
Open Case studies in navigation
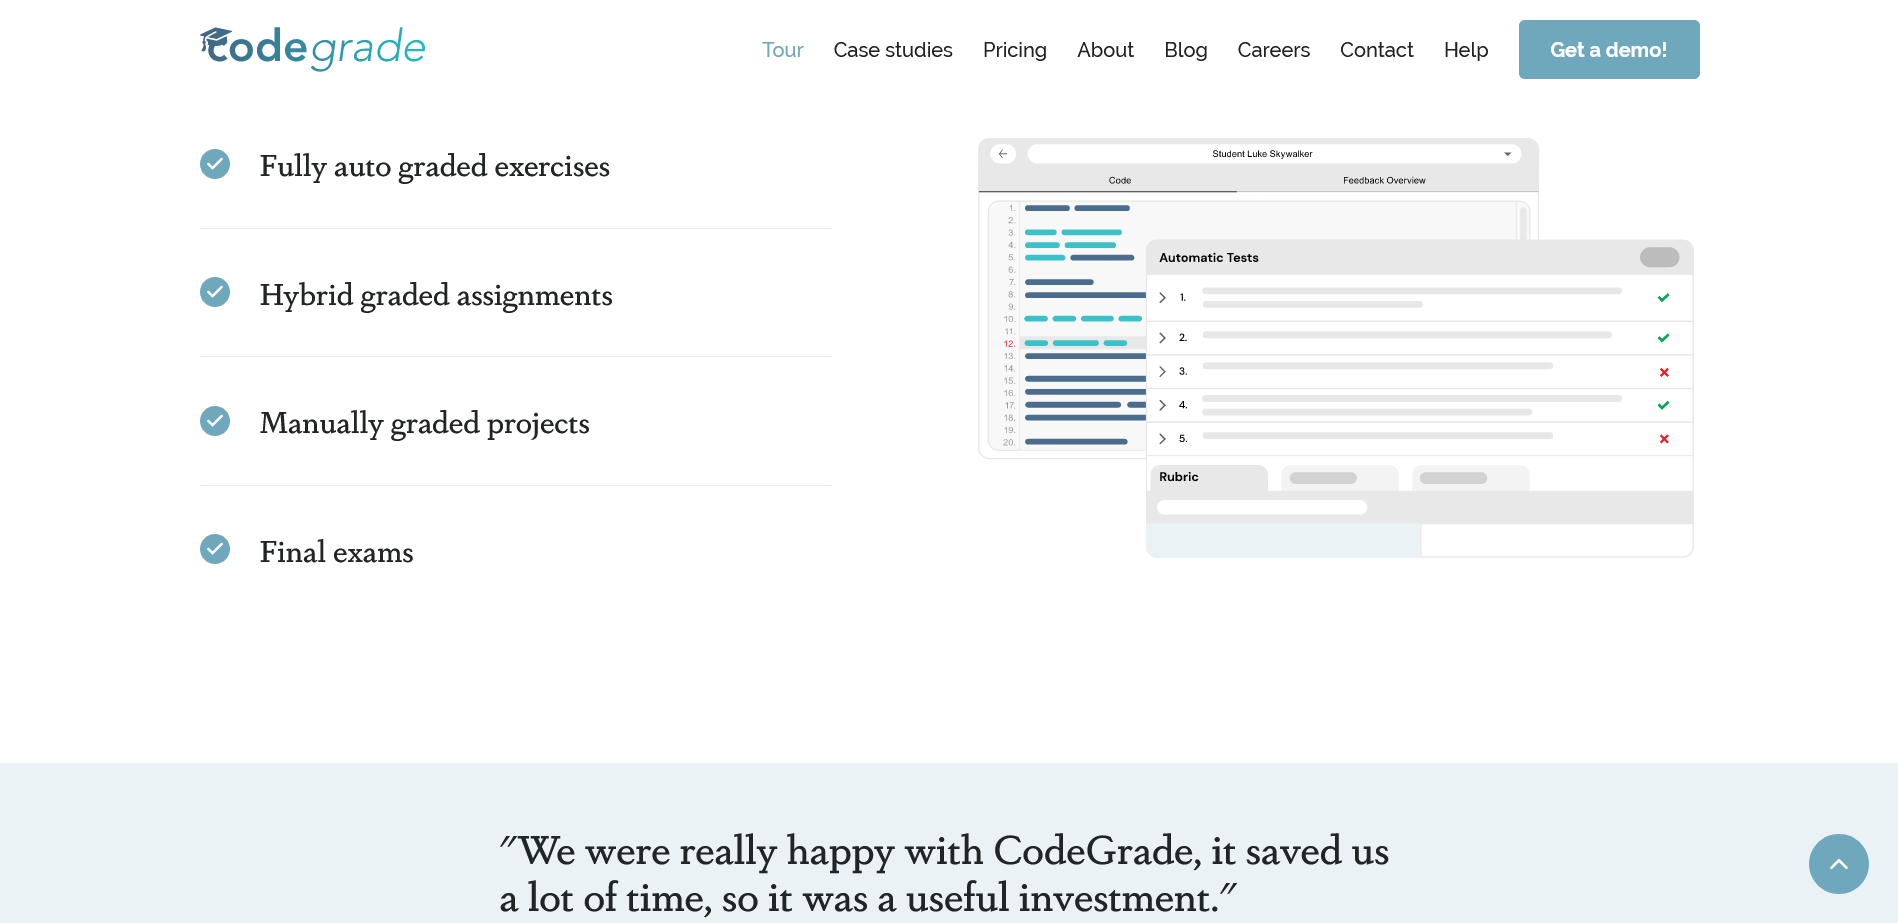click(x=893, y=50)
